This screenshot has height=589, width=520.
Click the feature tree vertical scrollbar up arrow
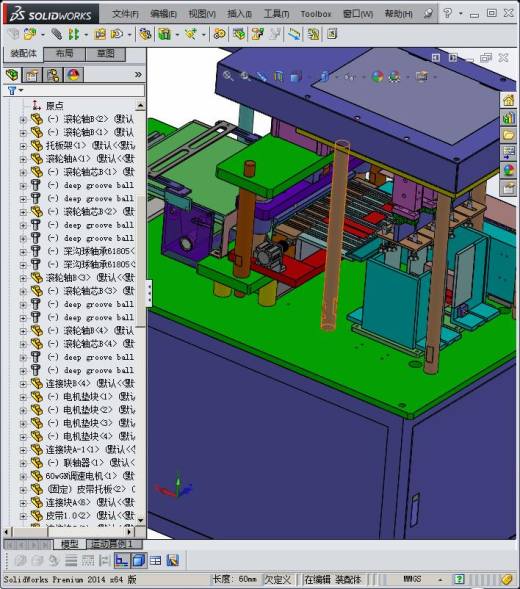pyautogui.click(x=140, y=105)
